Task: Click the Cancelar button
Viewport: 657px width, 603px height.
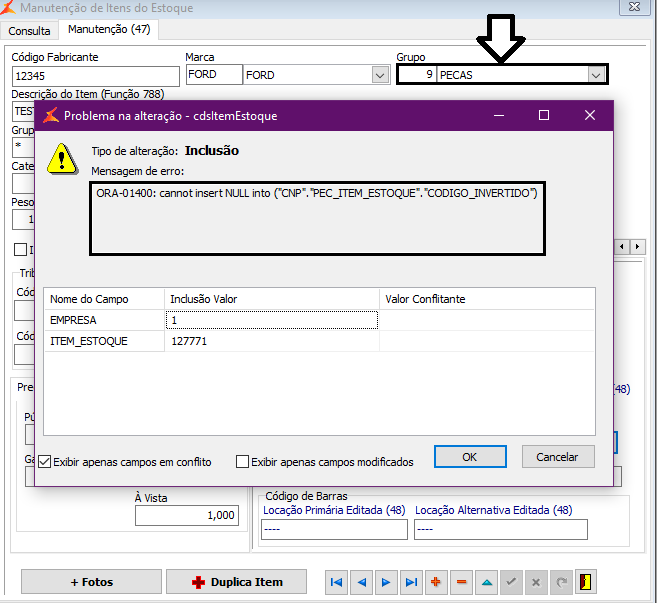Action: pos(558,457)
